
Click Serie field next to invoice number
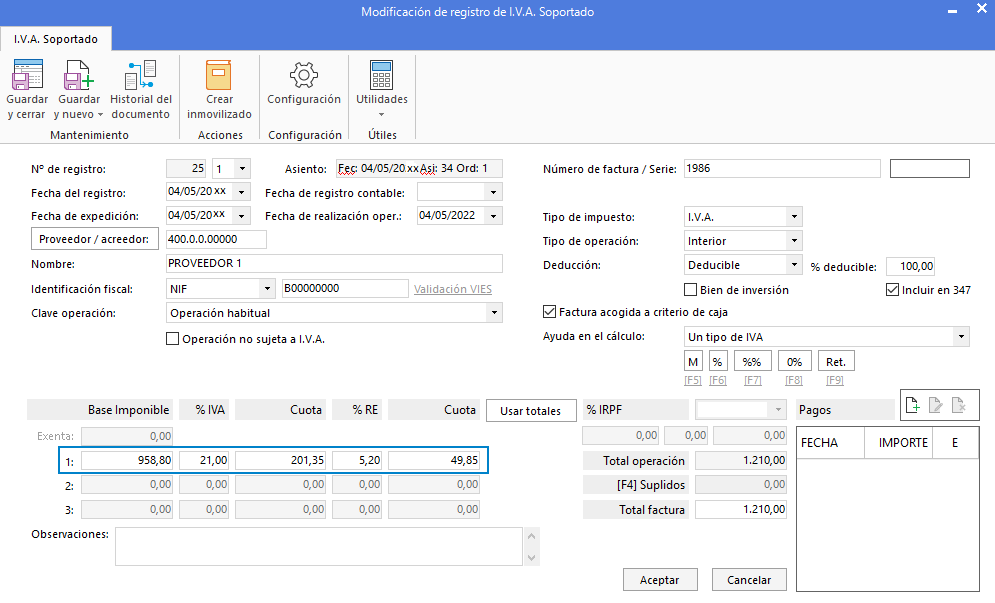930,168
